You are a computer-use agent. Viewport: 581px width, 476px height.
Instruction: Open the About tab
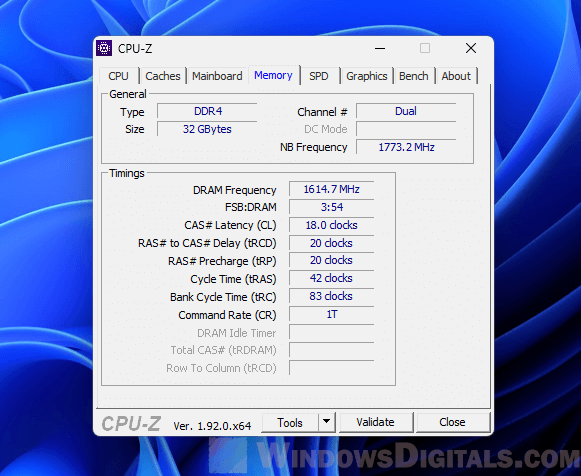[x=456, y=76]
